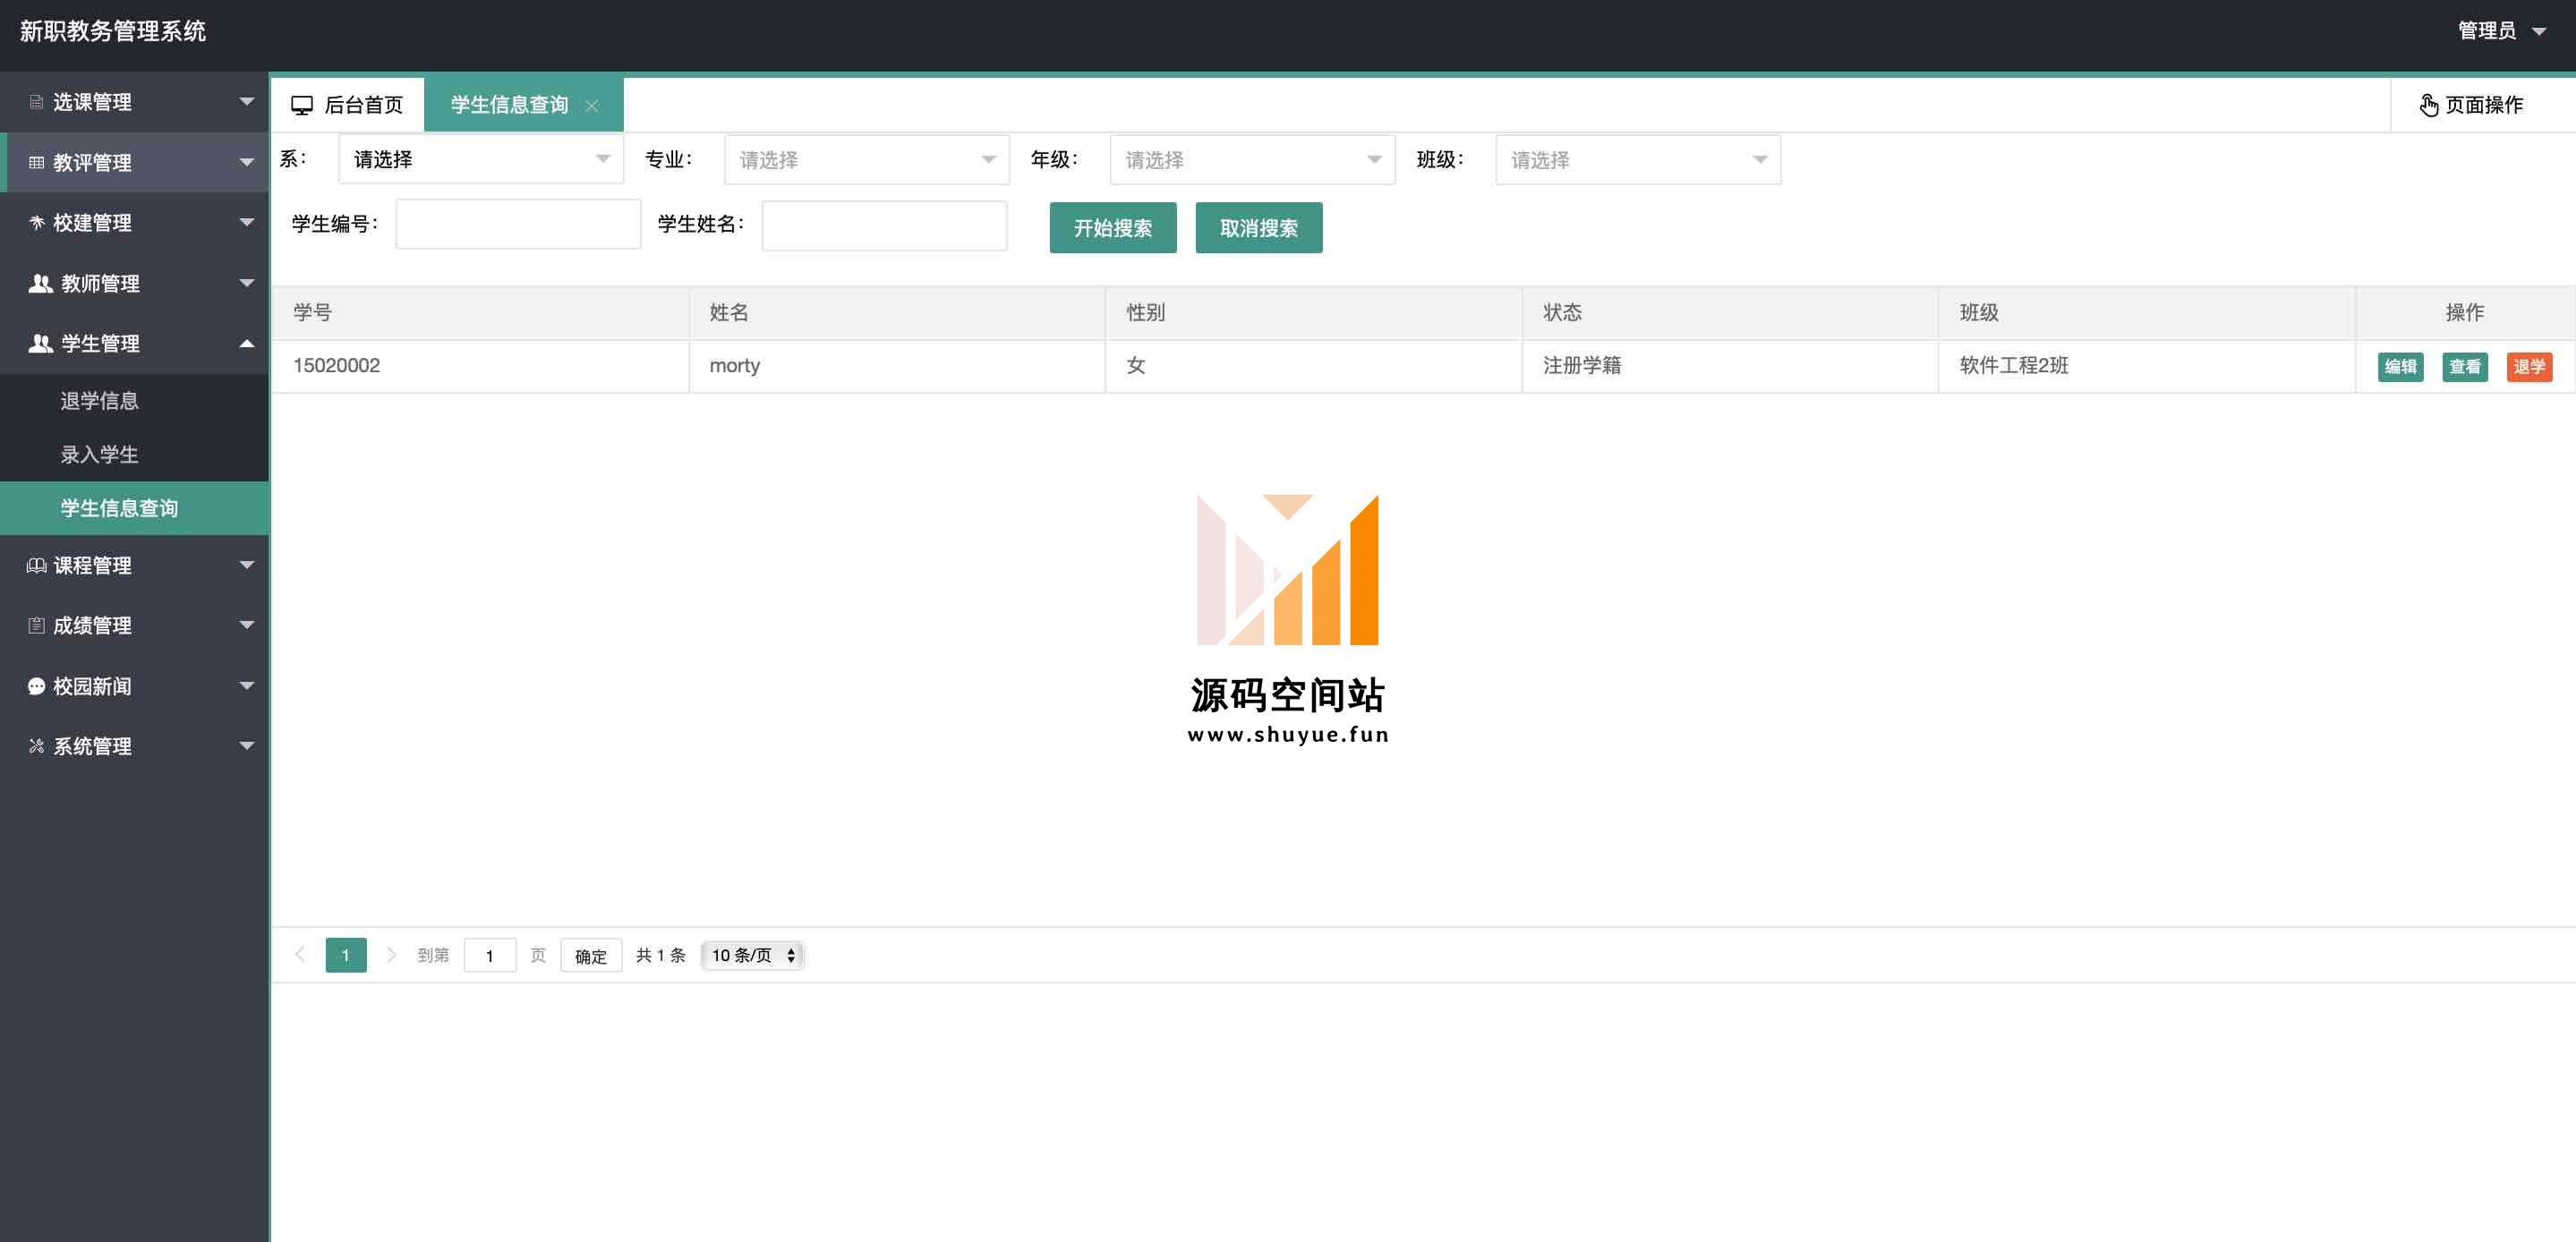This screenshot has width=2576, height=1242.
Task: Close the 学生信息查询 tab with X
Action: [x=592, y=106]
